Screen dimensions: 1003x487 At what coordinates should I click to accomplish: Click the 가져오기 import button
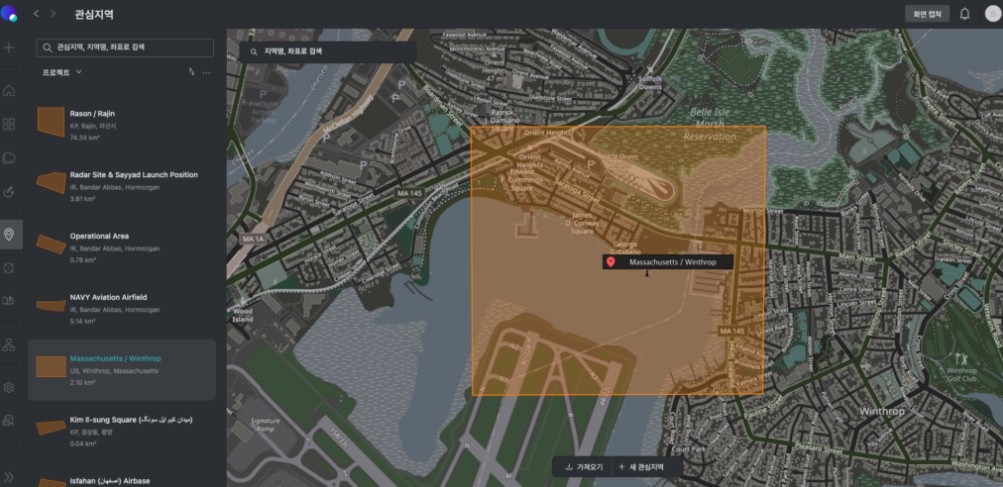pos(583,467)
